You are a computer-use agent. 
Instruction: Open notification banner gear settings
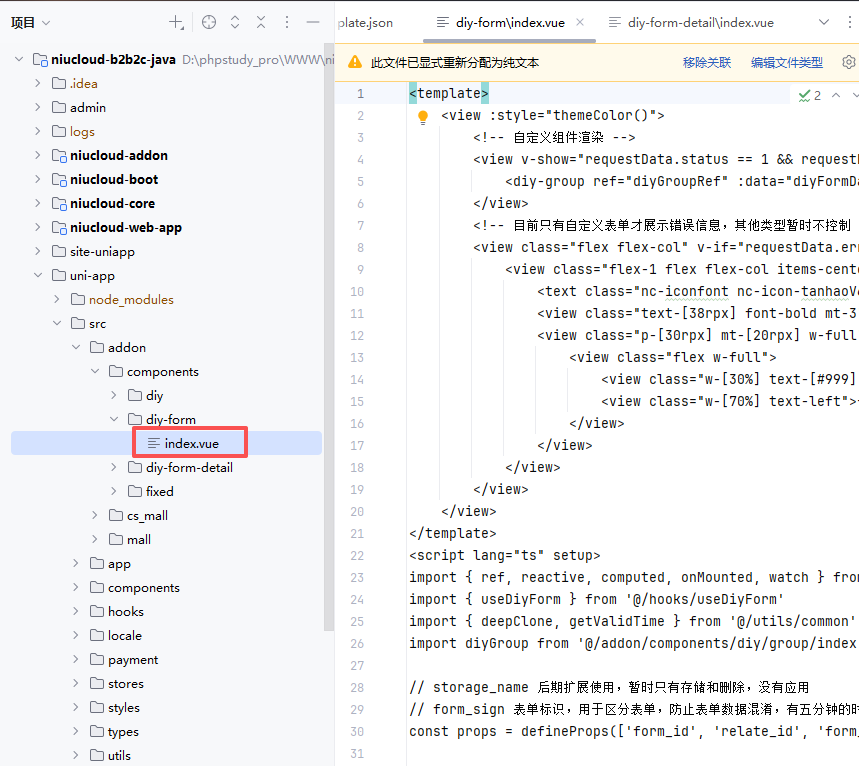pyautogui.click(x=848, y=62)
